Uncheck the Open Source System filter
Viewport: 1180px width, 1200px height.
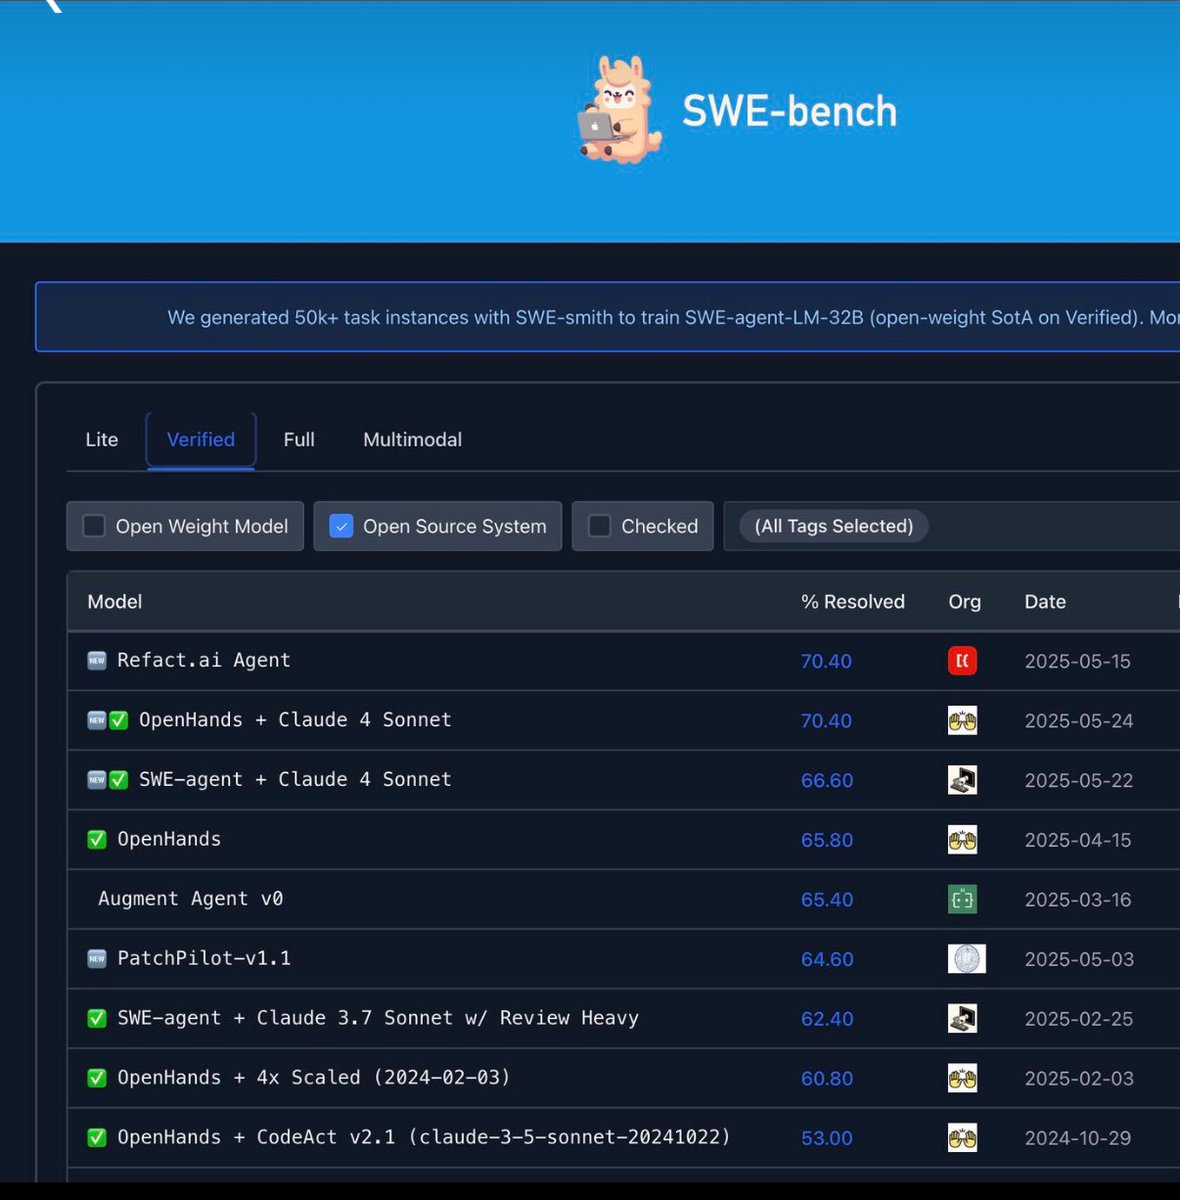[341, 526]
